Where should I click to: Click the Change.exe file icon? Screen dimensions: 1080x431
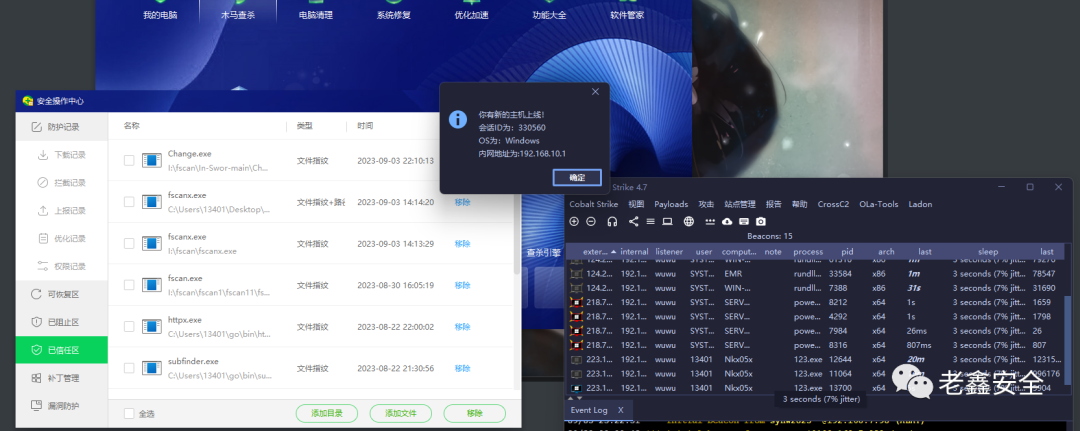coord(152,160)
